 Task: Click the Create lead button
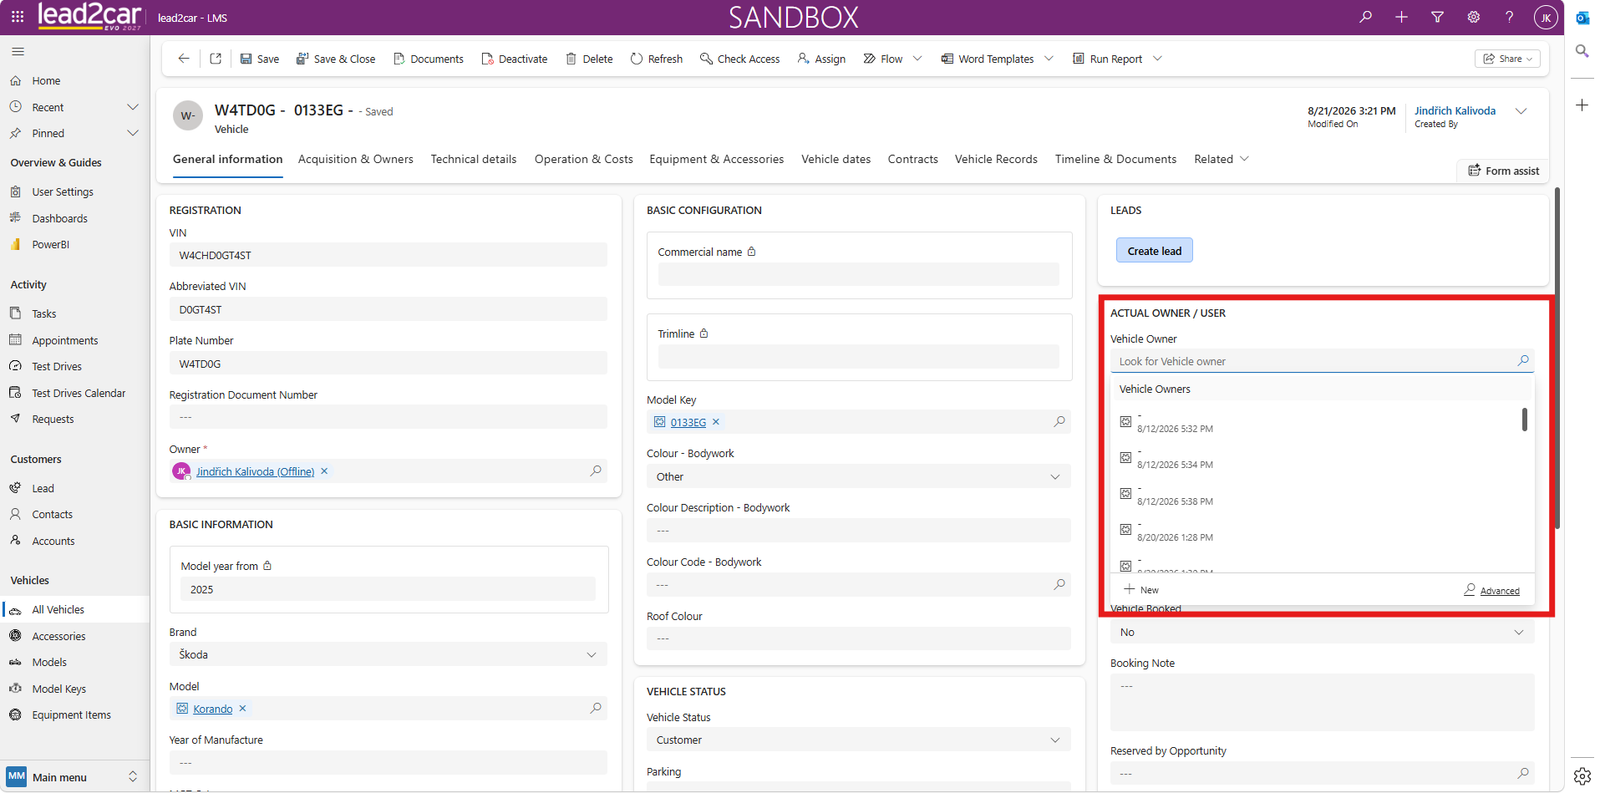pyautogui.click(x=1154, y=251)
